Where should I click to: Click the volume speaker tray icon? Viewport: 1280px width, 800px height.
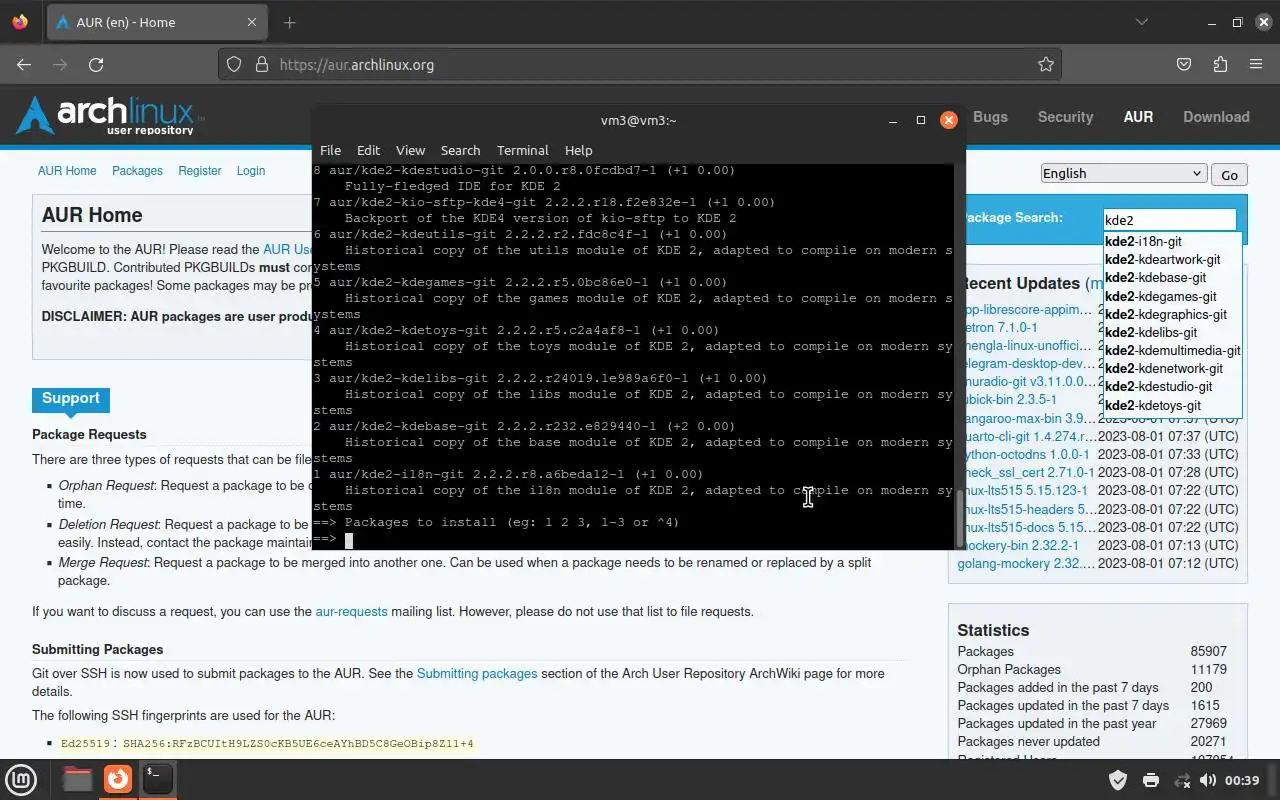1208,780
